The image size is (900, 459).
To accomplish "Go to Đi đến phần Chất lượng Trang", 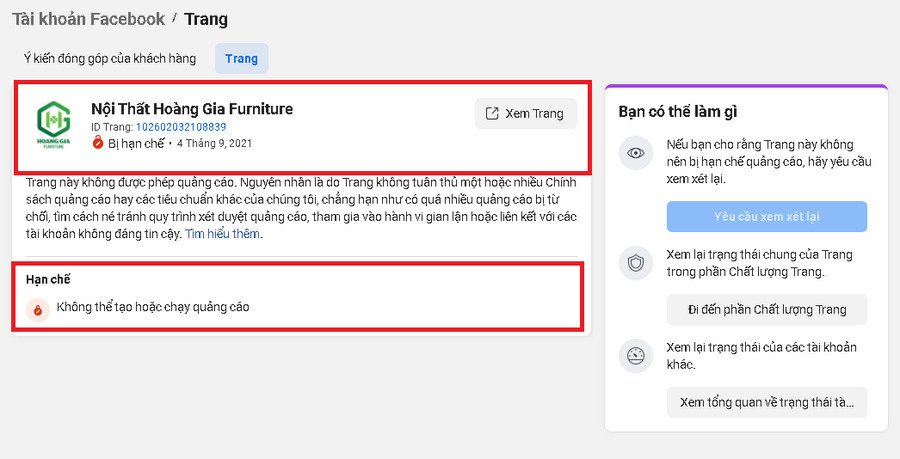I will pyautogui.click(x=766, y=310).
